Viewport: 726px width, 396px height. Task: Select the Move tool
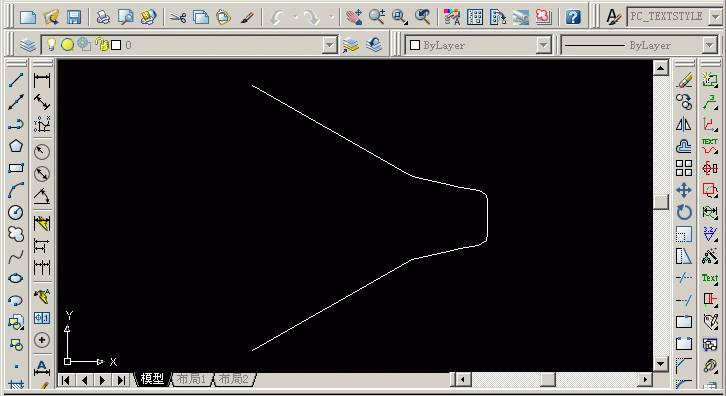tap(684, 190)
